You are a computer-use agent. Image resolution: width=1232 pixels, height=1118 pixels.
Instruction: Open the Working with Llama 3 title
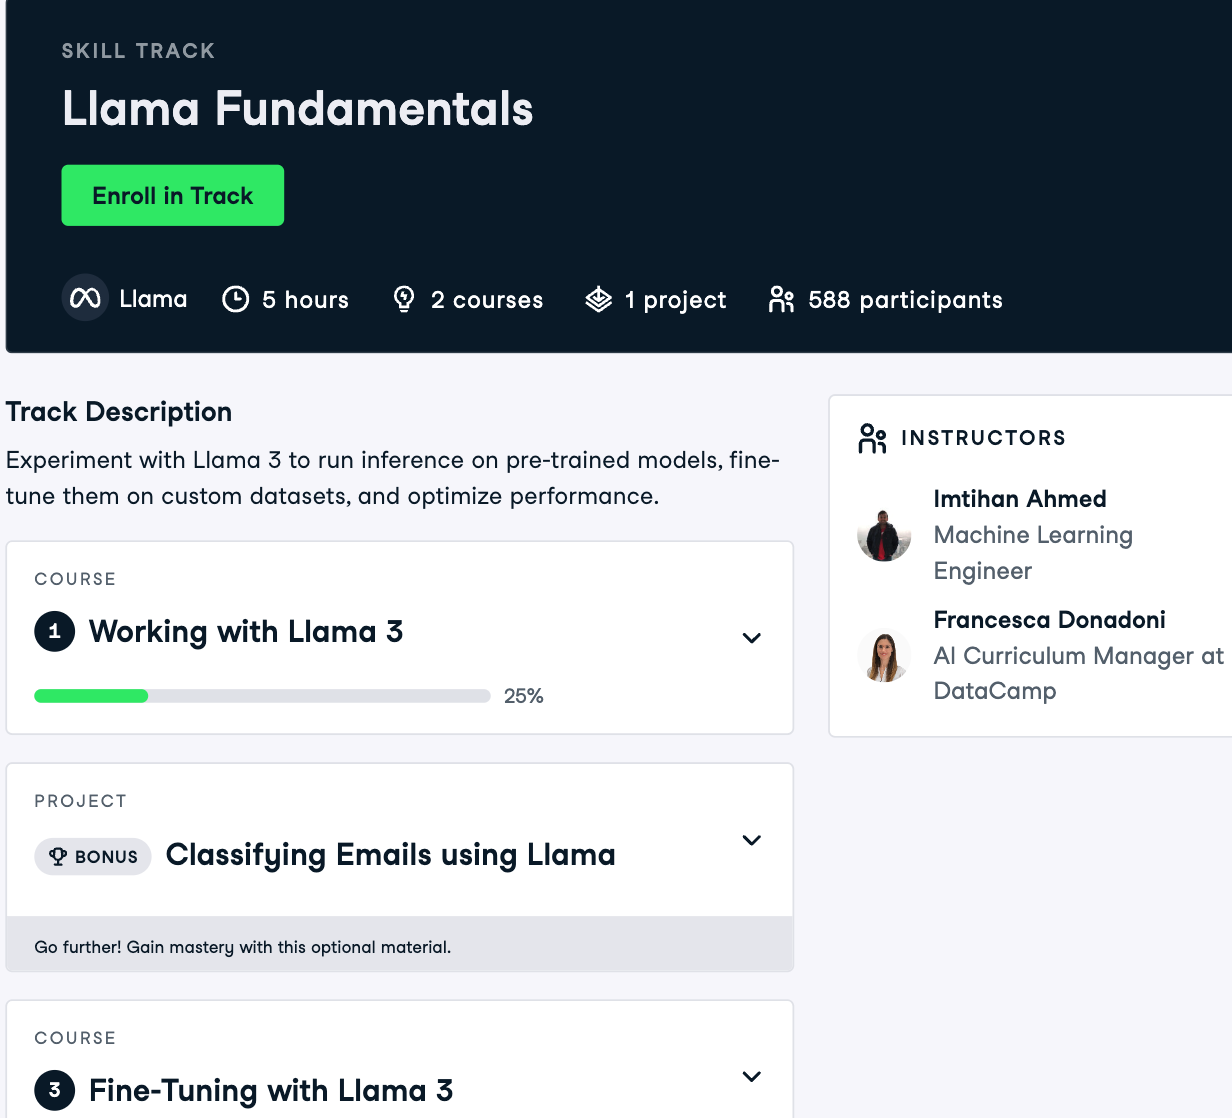pos(246,632)
